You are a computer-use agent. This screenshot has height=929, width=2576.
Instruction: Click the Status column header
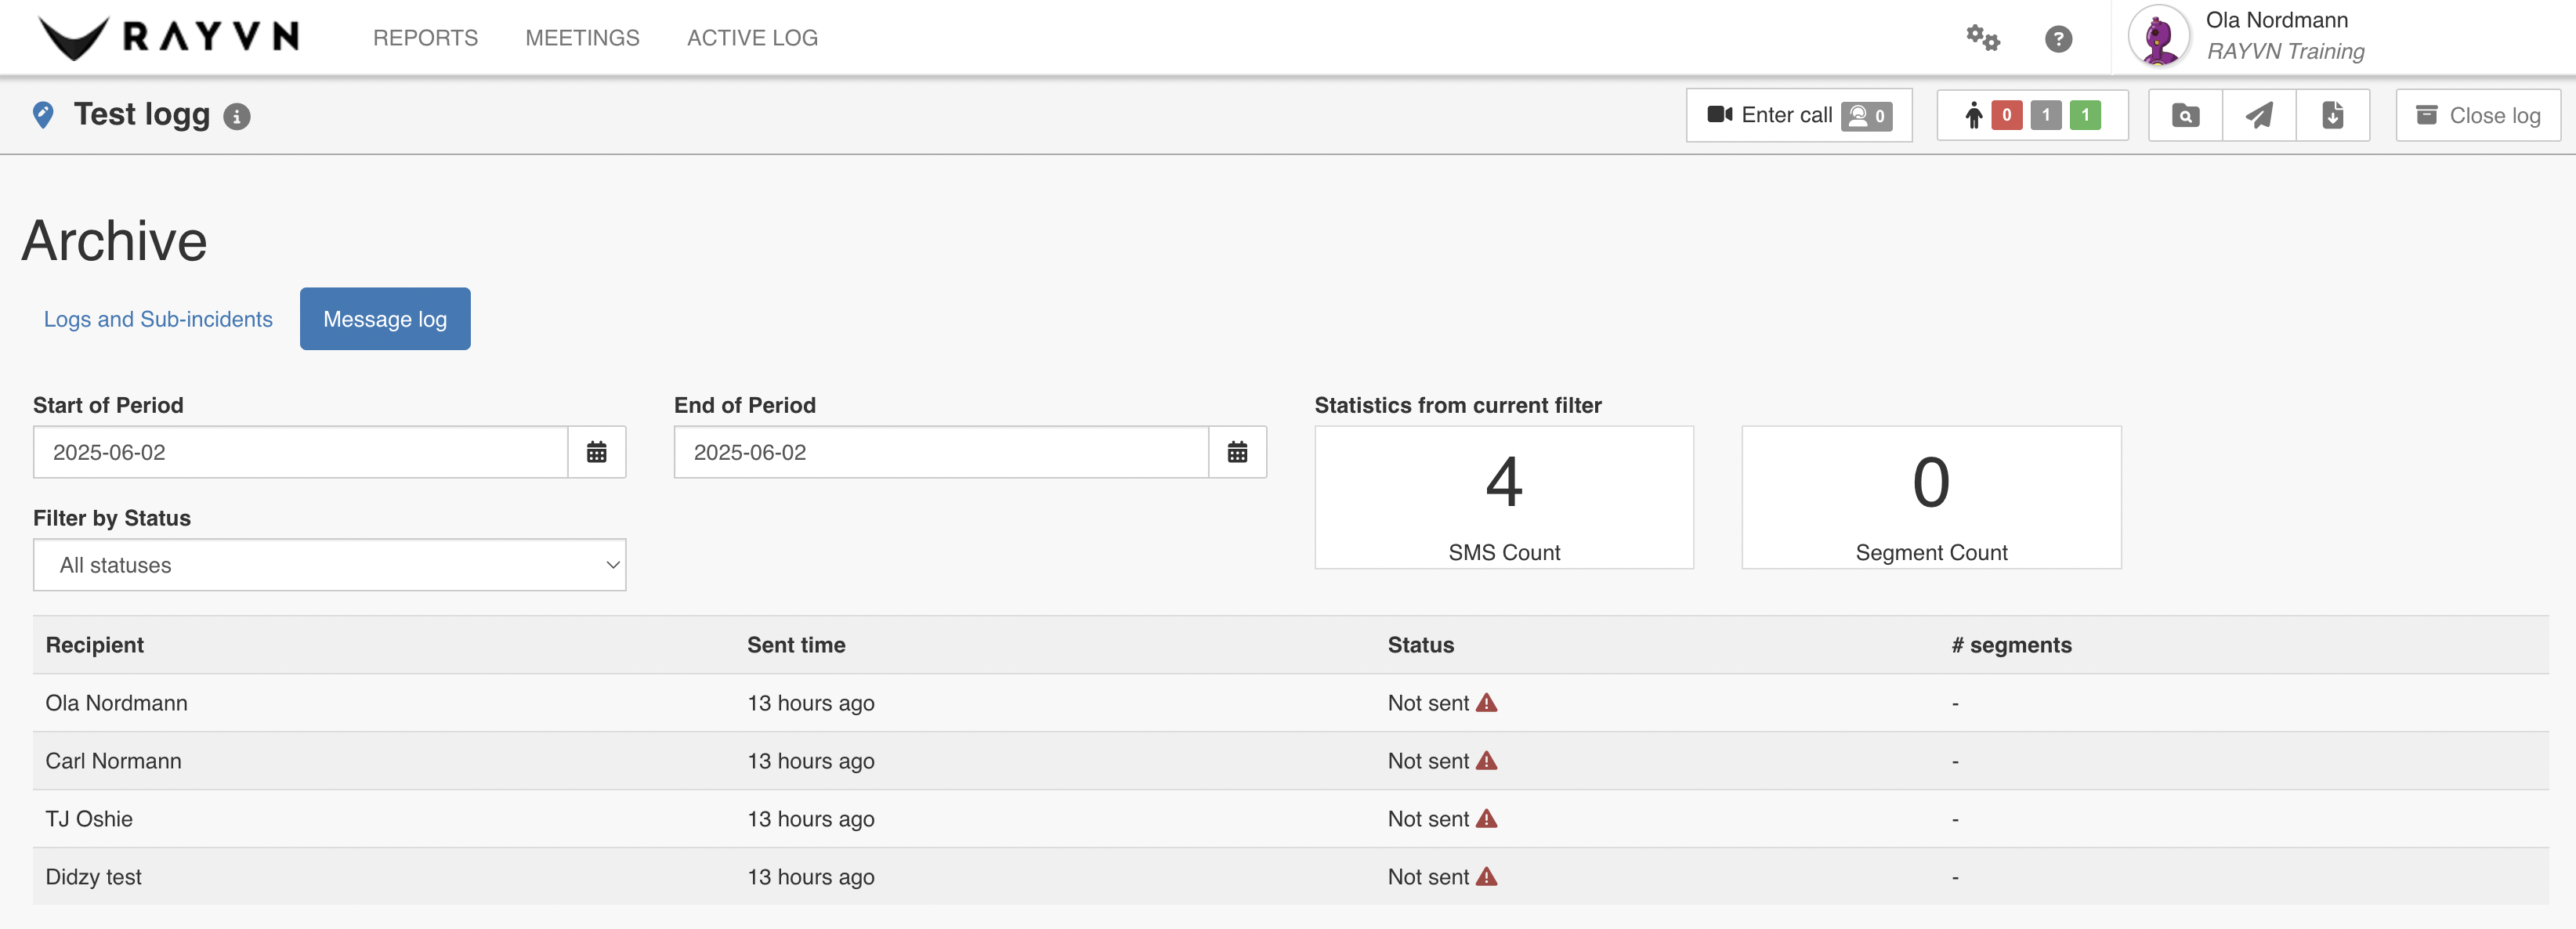(x=1420, y=645)
